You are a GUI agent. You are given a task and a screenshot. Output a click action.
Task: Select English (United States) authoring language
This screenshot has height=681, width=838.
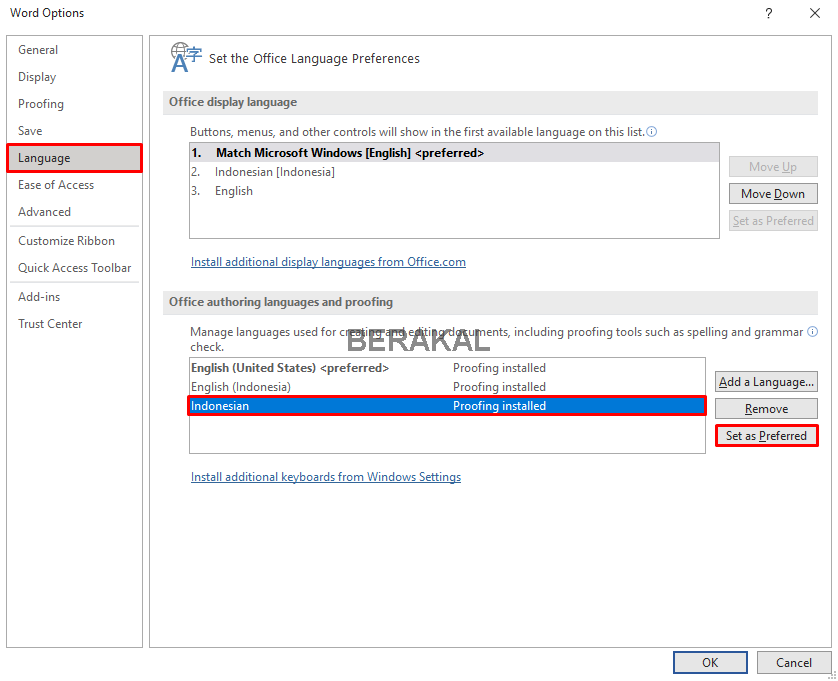click(x=447, y=368)
